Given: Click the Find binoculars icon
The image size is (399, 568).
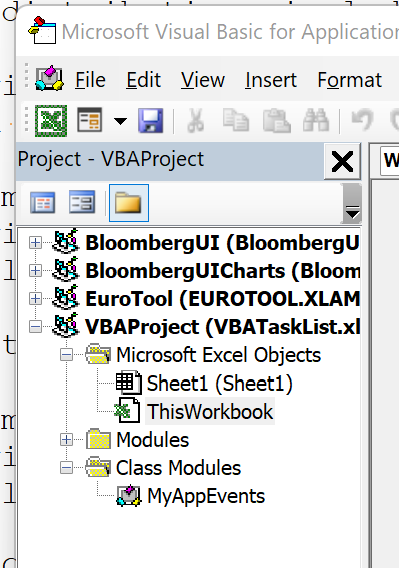Looking at the screenshot, I should pyautogui.click(x=316, y=120).
